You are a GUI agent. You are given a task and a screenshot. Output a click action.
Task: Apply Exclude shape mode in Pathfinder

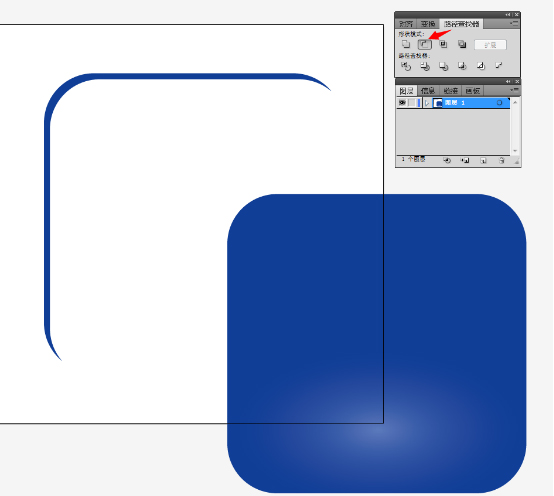462,44
